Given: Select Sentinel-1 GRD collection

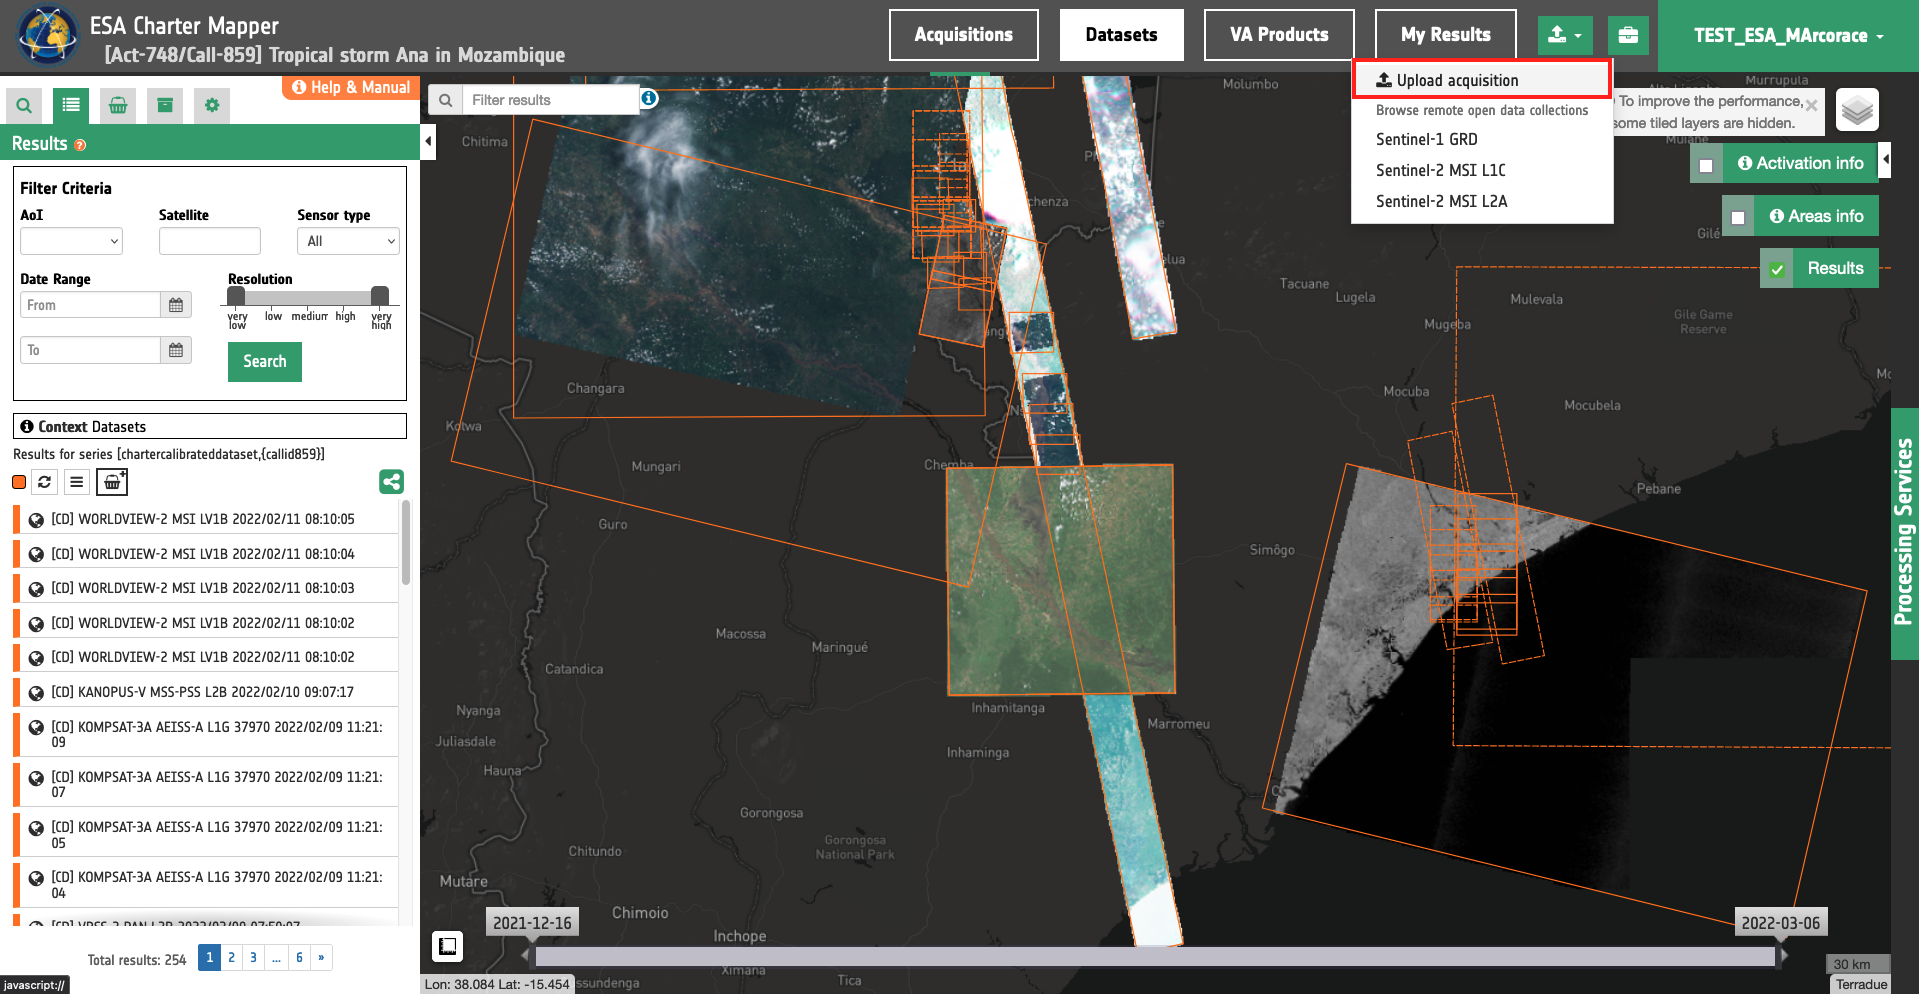Looking at the screenshot, I should point(1427,140).
